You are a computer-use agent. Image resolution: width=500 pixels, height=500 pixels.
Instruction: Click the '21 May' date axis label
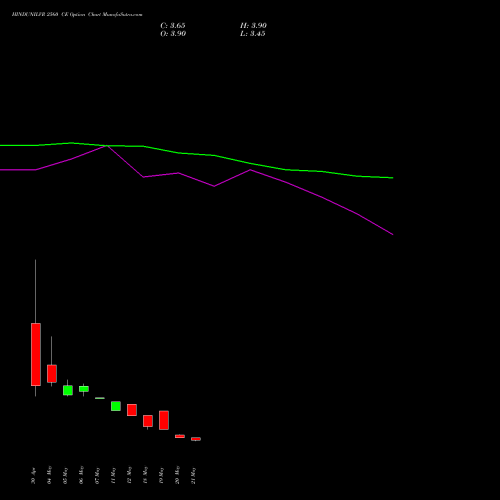[193, 475]
